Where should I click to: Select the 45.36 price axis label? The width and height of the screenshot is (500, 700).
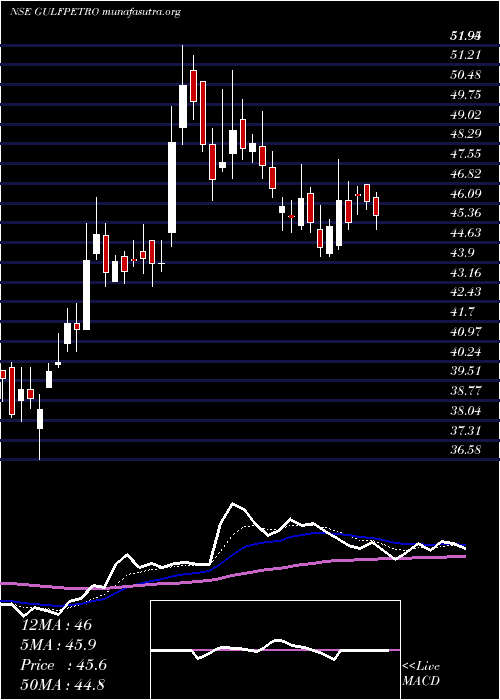[x=466, y=212]
